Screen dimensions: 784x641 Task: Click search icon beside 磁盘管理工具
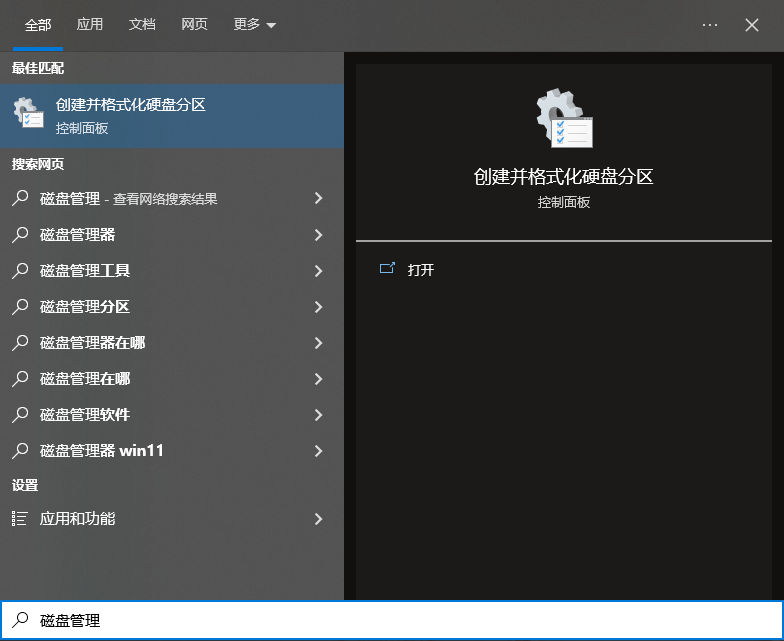[20, 270]
